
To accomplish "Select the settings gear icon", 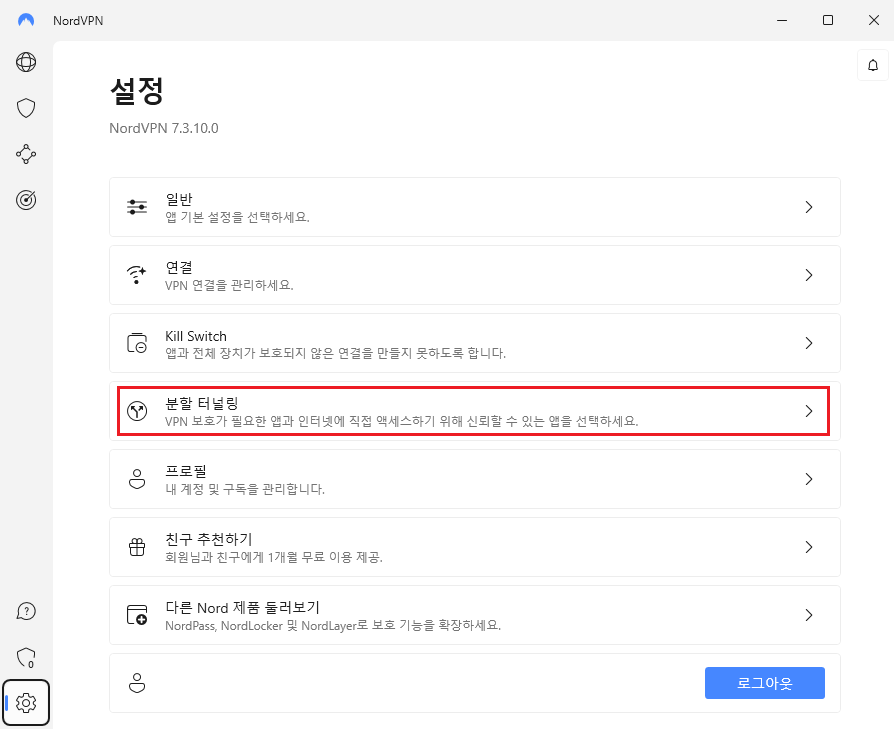I will (26, 703).
